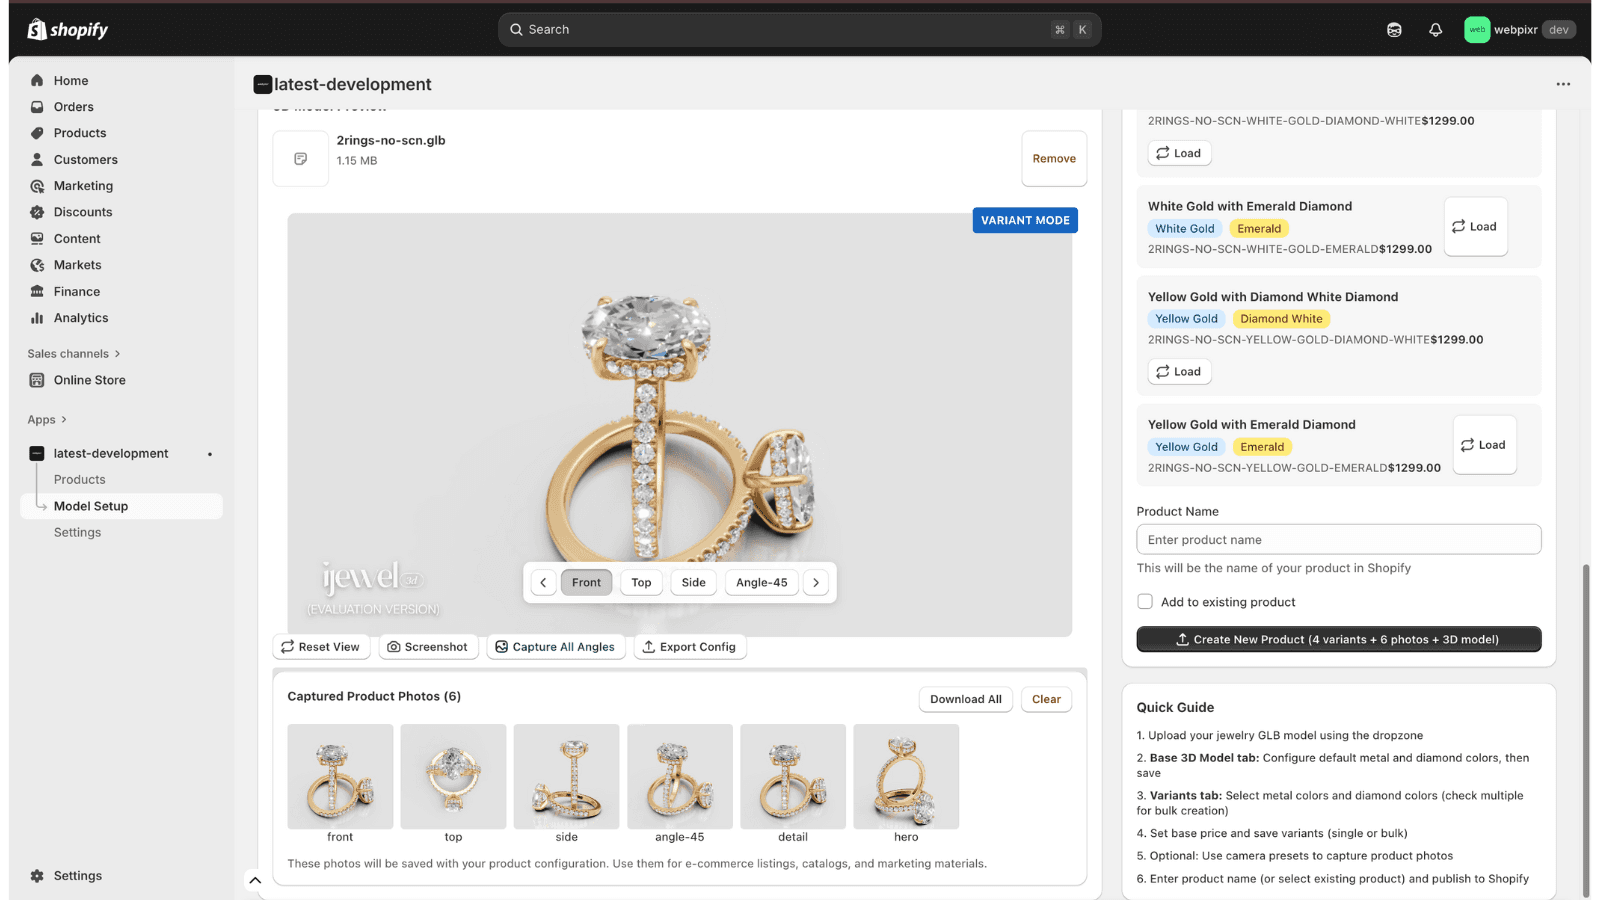The image size is (1600, 900).
Task: Open Online Store channel
Action: (90, 380)
